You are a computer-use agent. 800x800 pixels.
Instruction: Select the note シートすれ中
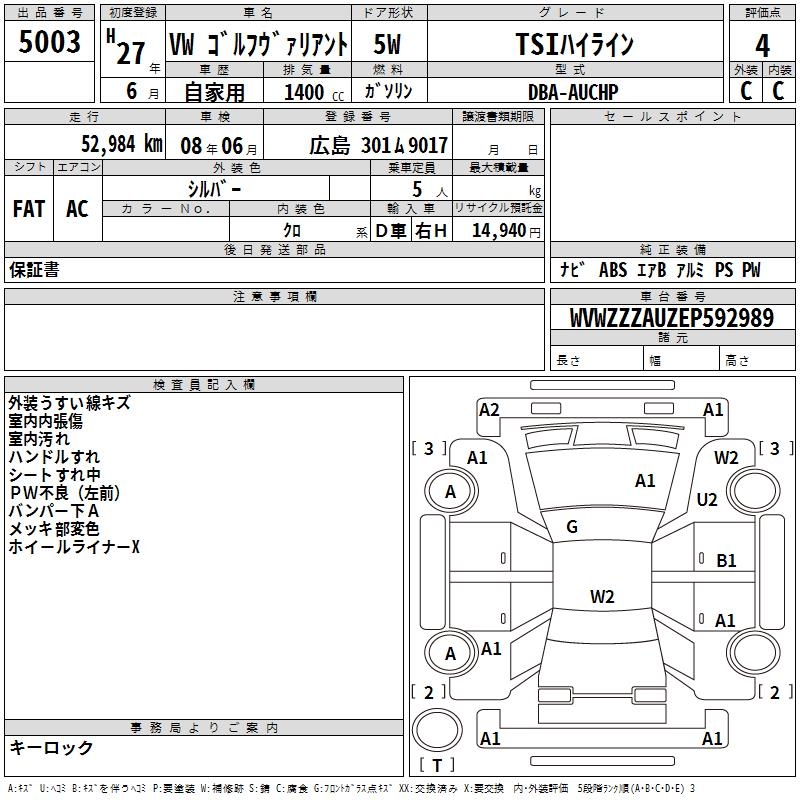[x=55, y=474]
